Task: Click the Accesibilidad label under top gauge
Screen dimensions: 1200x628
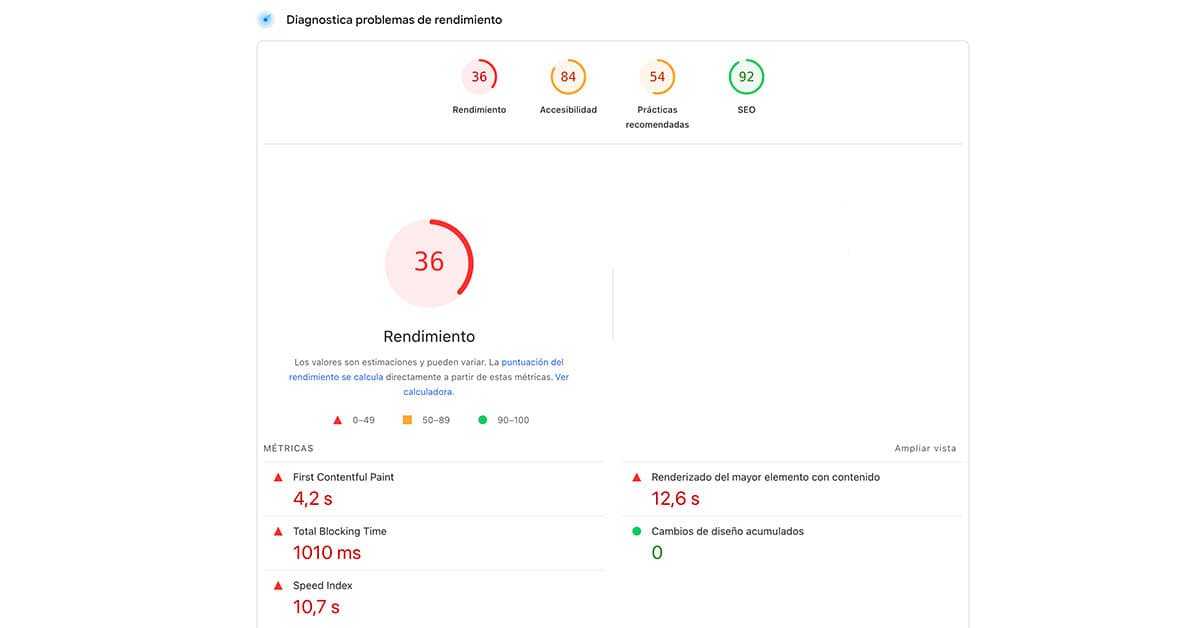Action: tap(568, 110)
